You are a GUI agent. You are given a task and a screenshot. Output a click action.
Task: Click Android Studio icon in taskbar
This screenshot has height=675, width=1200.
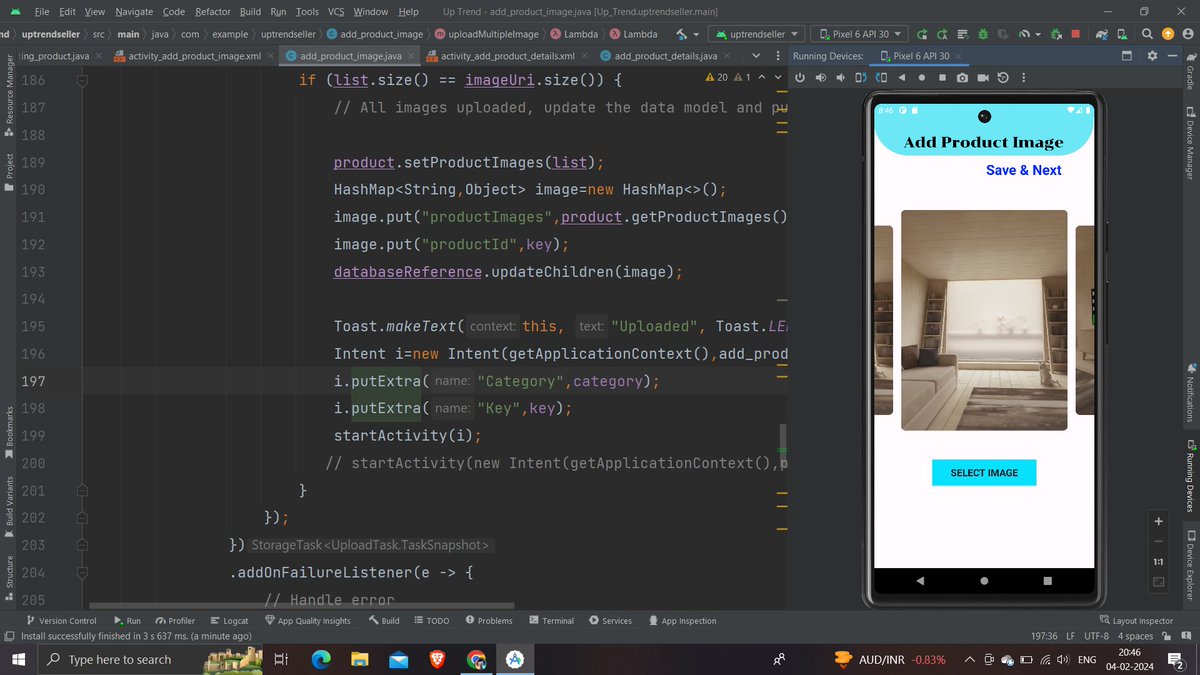[514, 659]
